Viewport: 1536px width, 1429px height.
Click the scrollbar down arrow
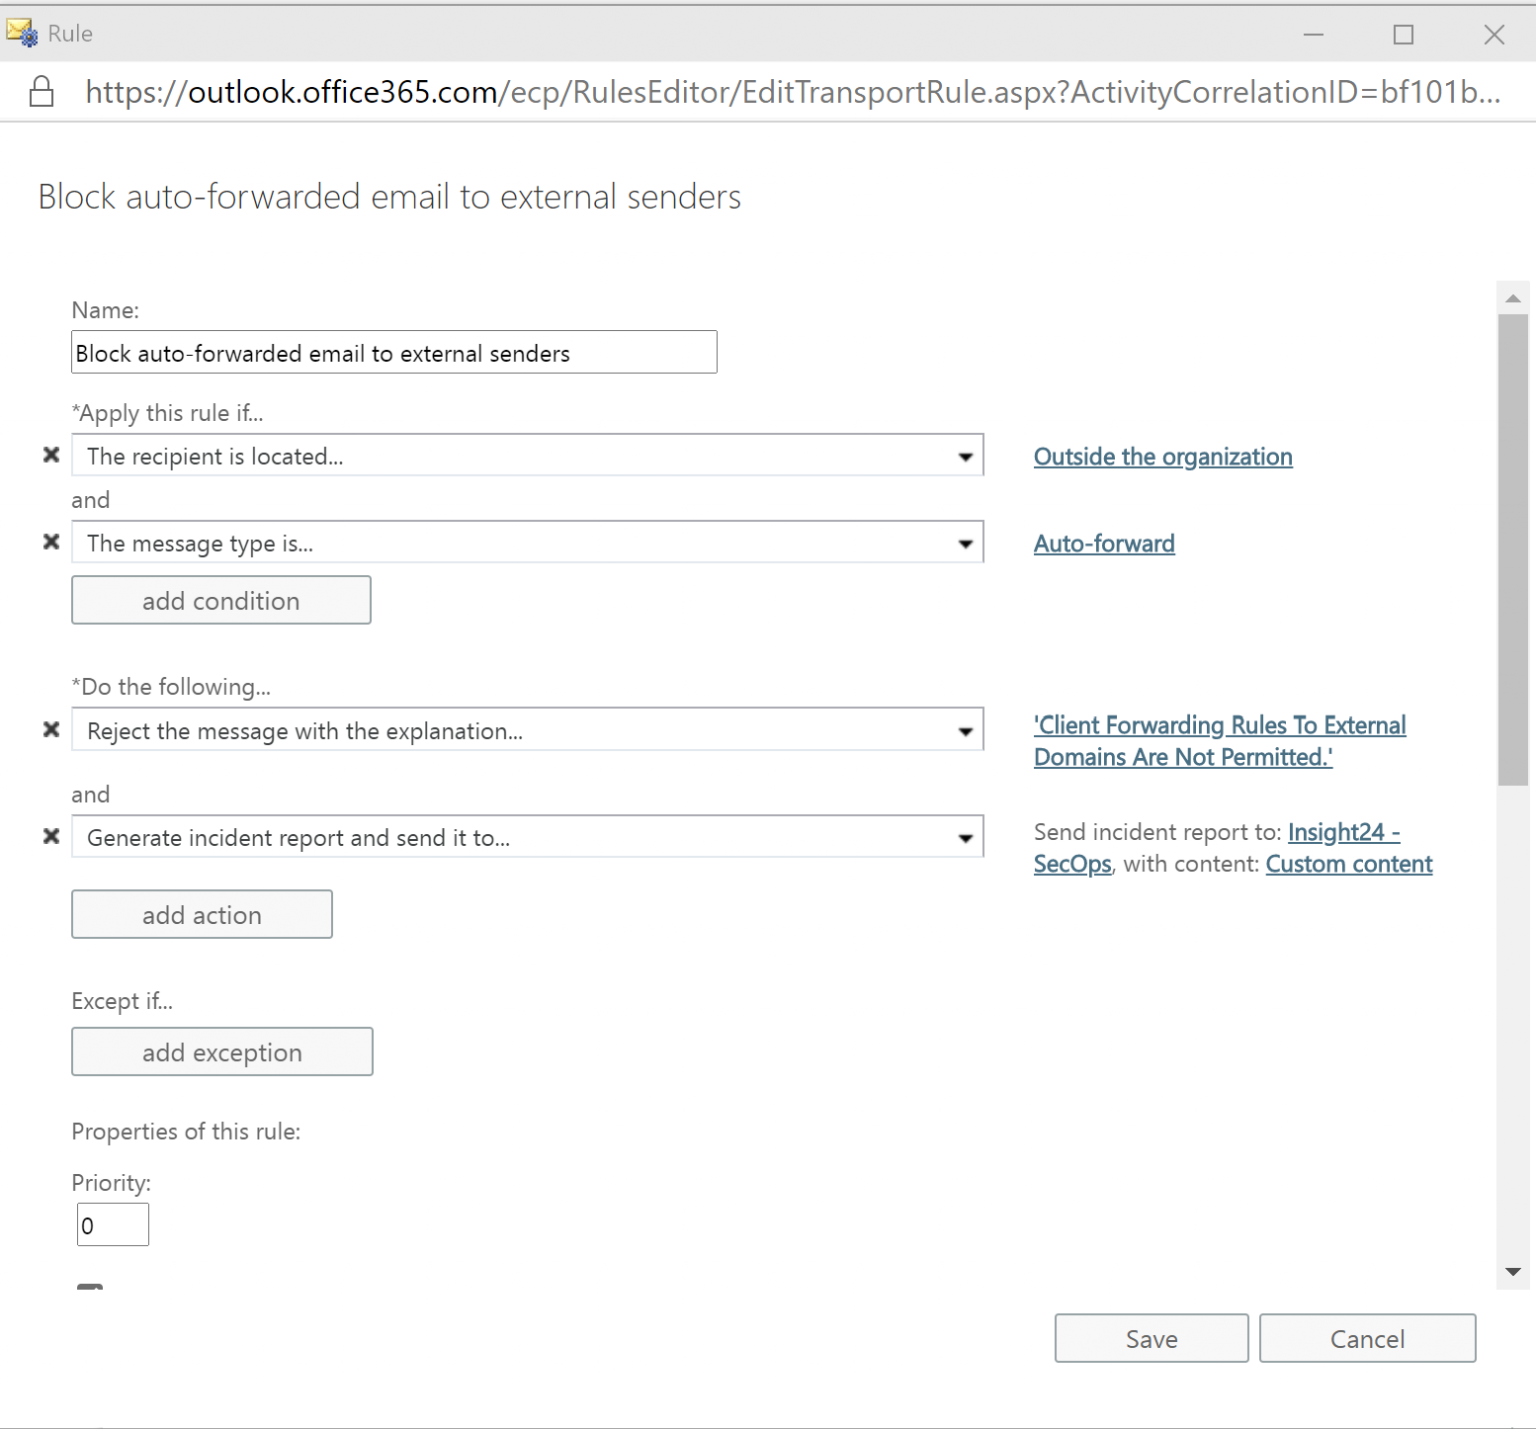tap(1512, 1271)
